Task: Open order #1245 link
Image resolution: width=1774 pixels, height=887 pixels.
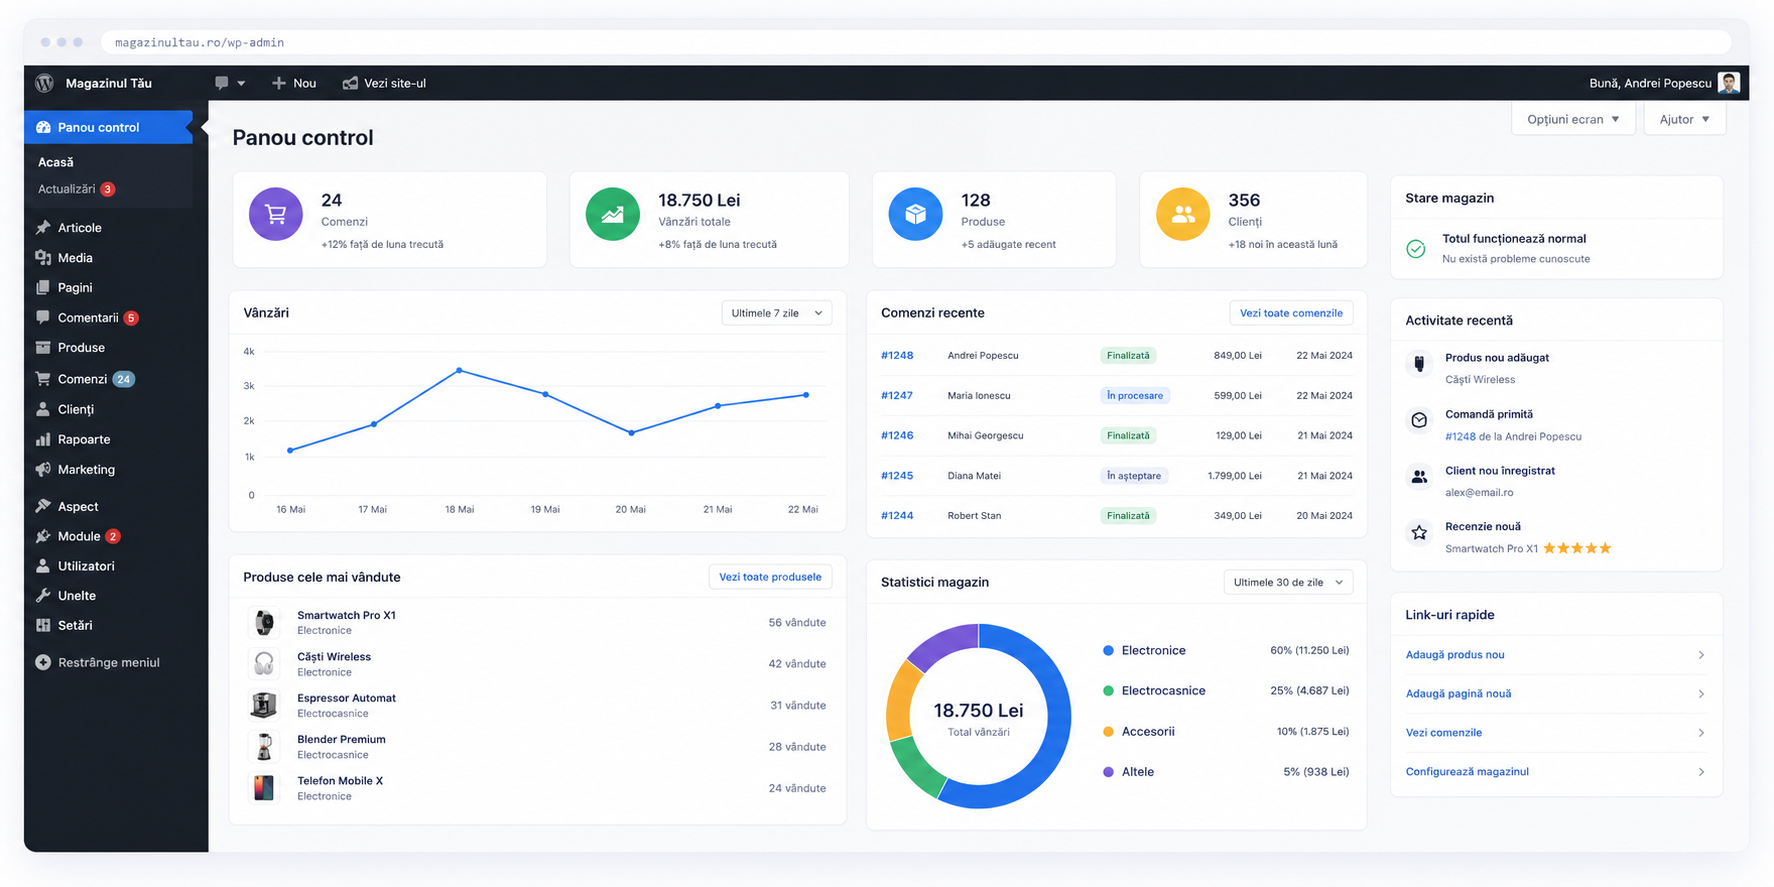Action: point(897,476)
